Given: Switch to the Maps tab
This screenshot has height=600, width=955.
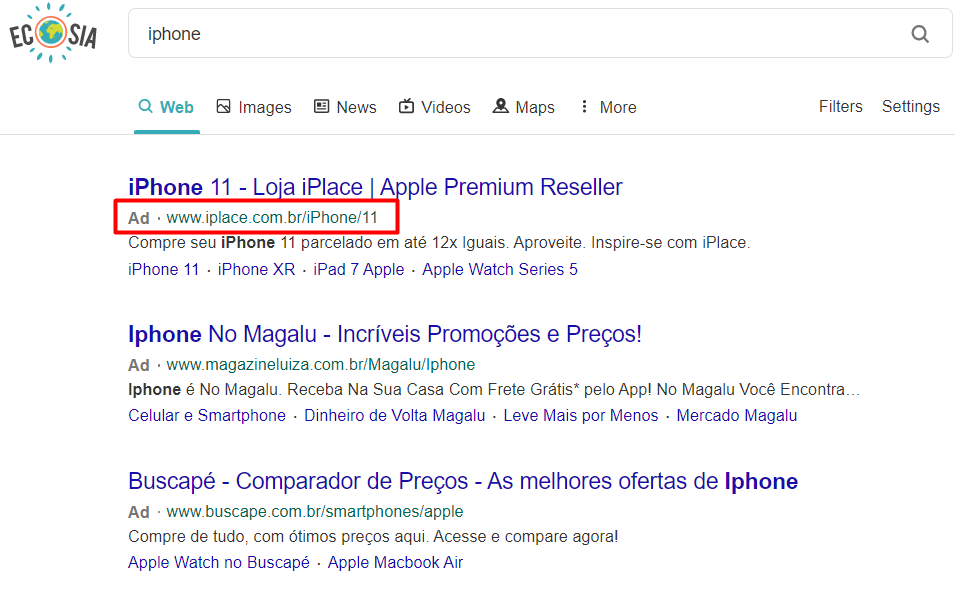Looking at the screenshot, I should (x=523, y=106).
